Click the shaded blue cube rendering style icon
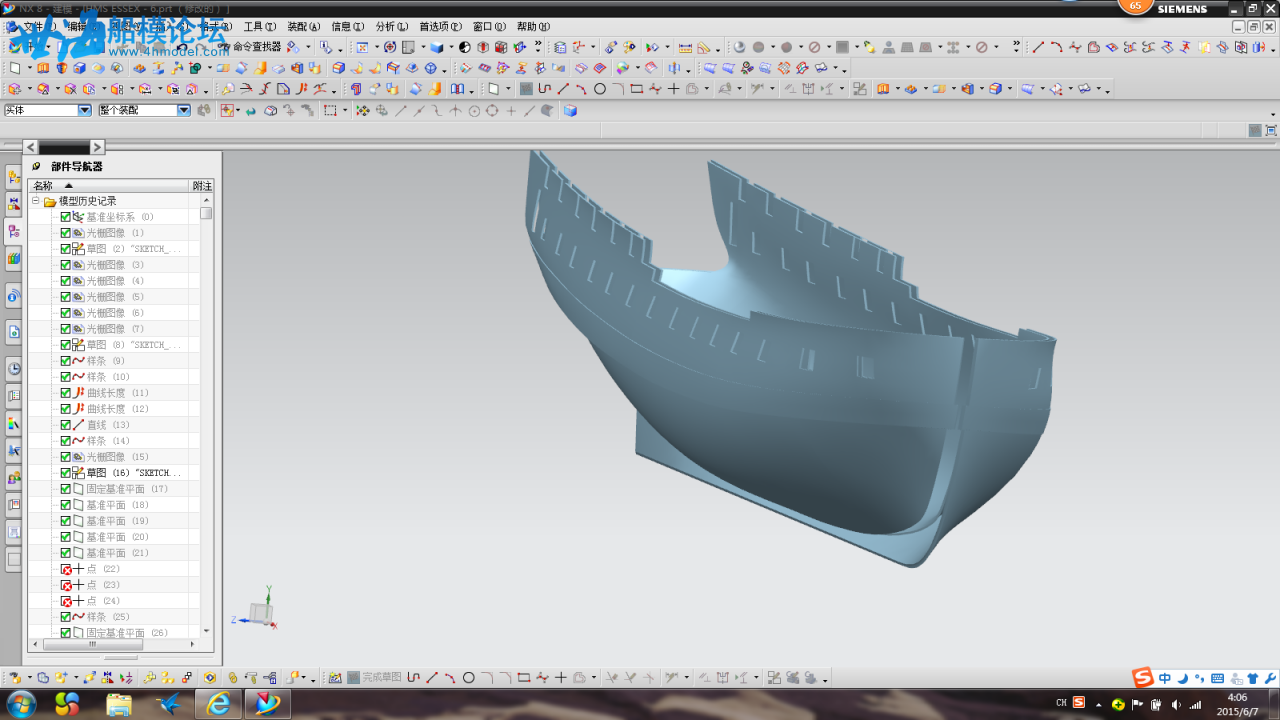 (x=437, y=47)
